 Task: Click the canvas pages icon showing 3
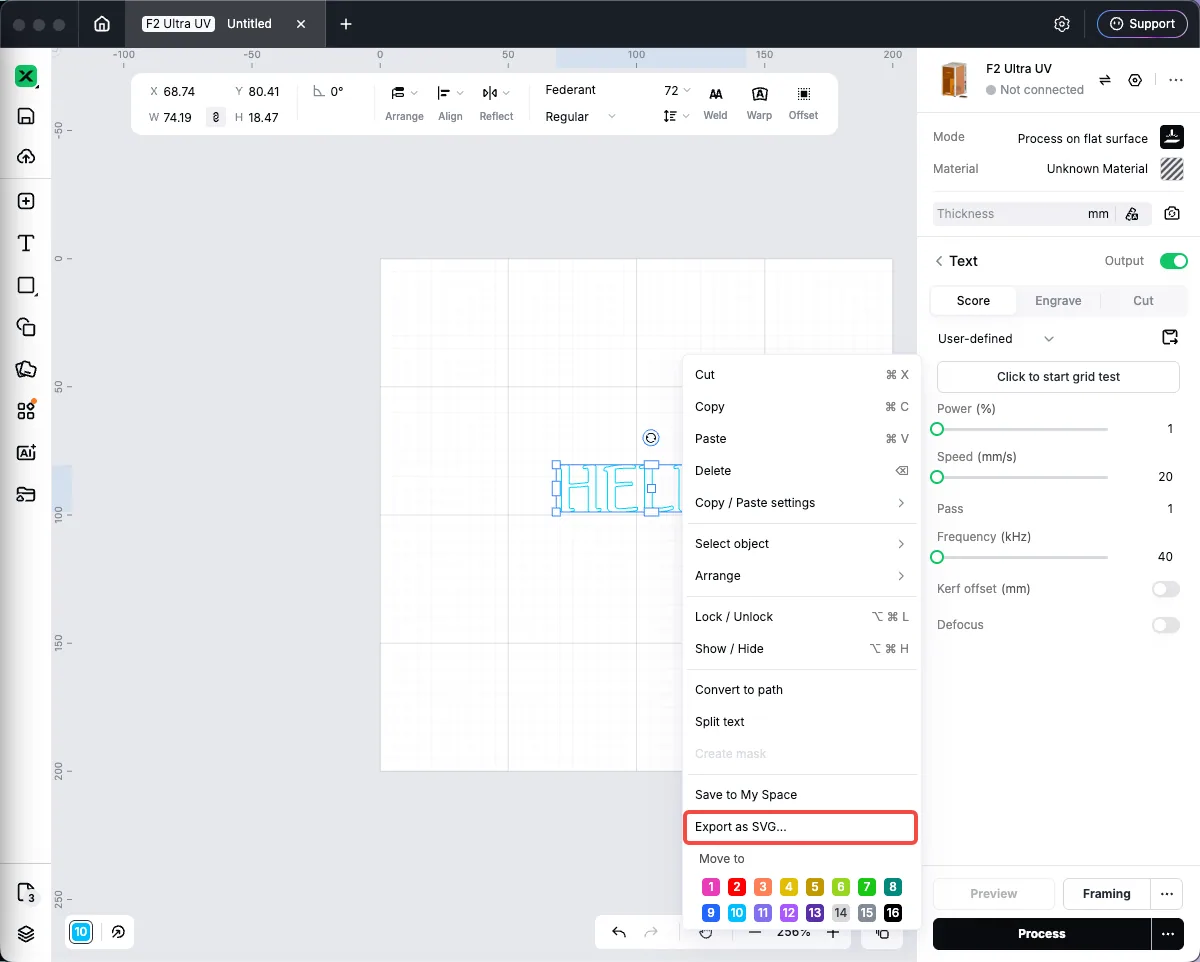pos(26,892)
